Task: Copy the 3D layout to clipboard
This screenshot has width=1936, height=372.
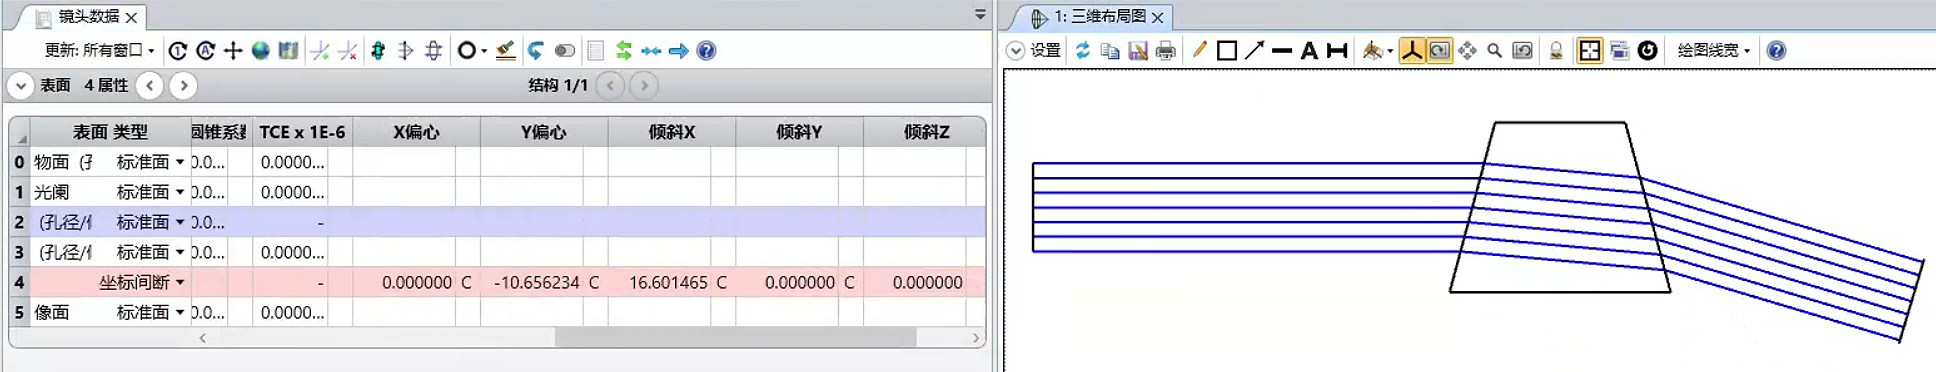Action: [x=1110, y=50]
